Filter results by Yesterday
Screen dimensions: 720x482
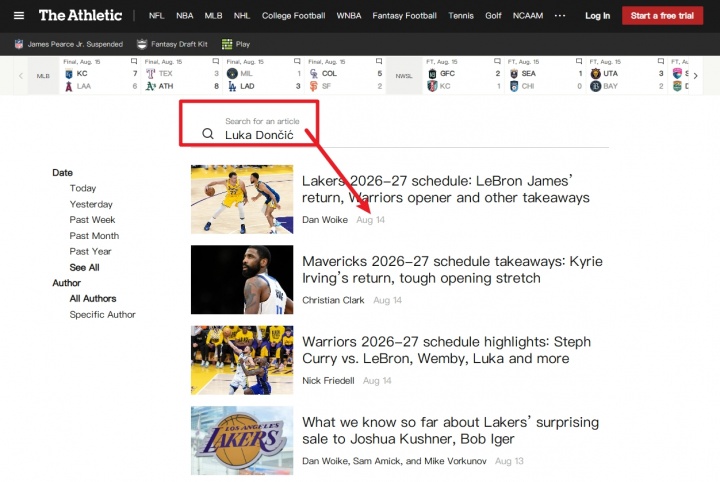91,204
